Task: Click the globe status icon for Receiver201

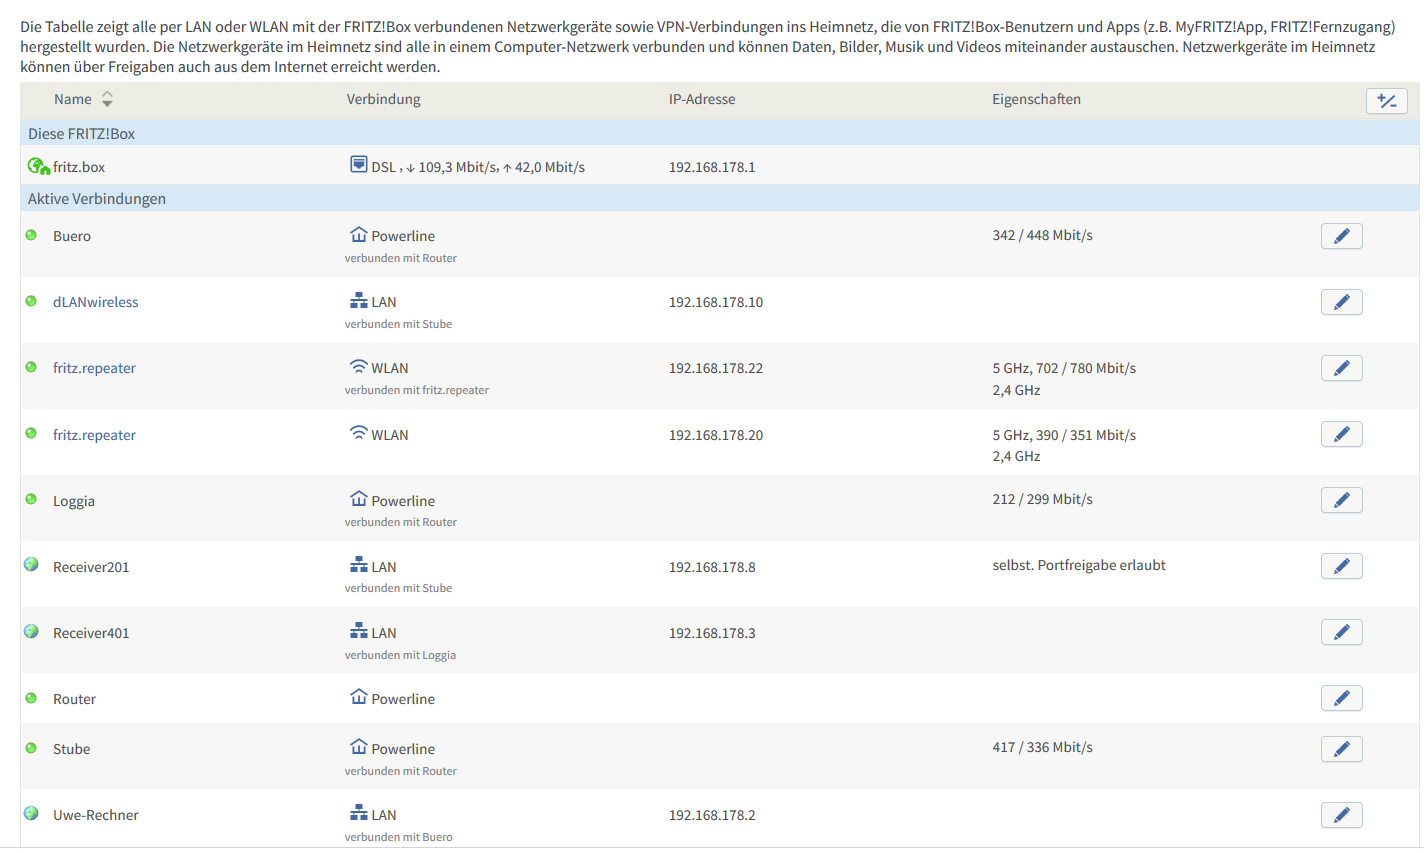Action: tap(31, 565)
